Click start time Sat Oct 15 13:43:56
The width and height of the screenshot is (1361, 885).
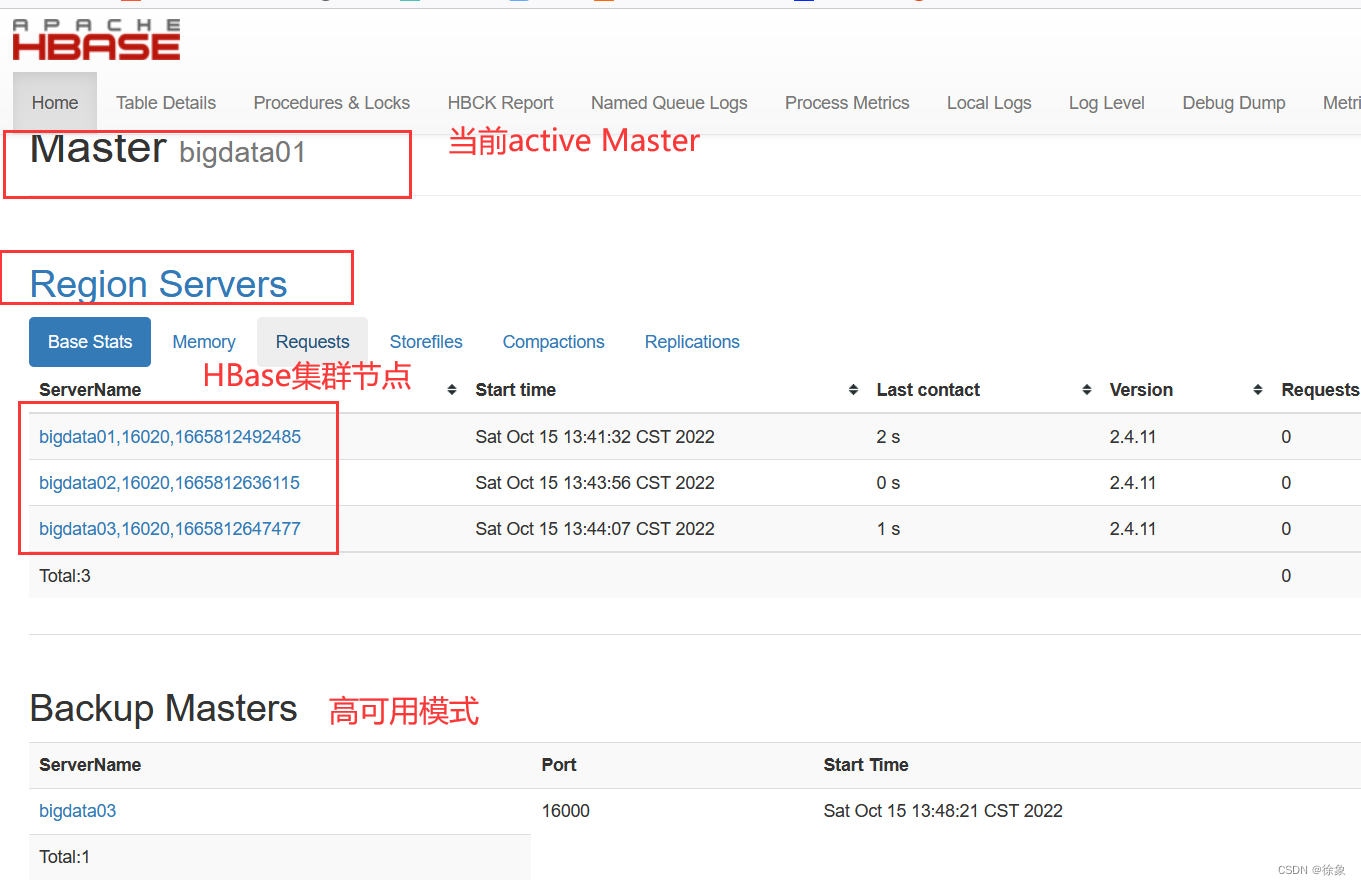point(595,483)
